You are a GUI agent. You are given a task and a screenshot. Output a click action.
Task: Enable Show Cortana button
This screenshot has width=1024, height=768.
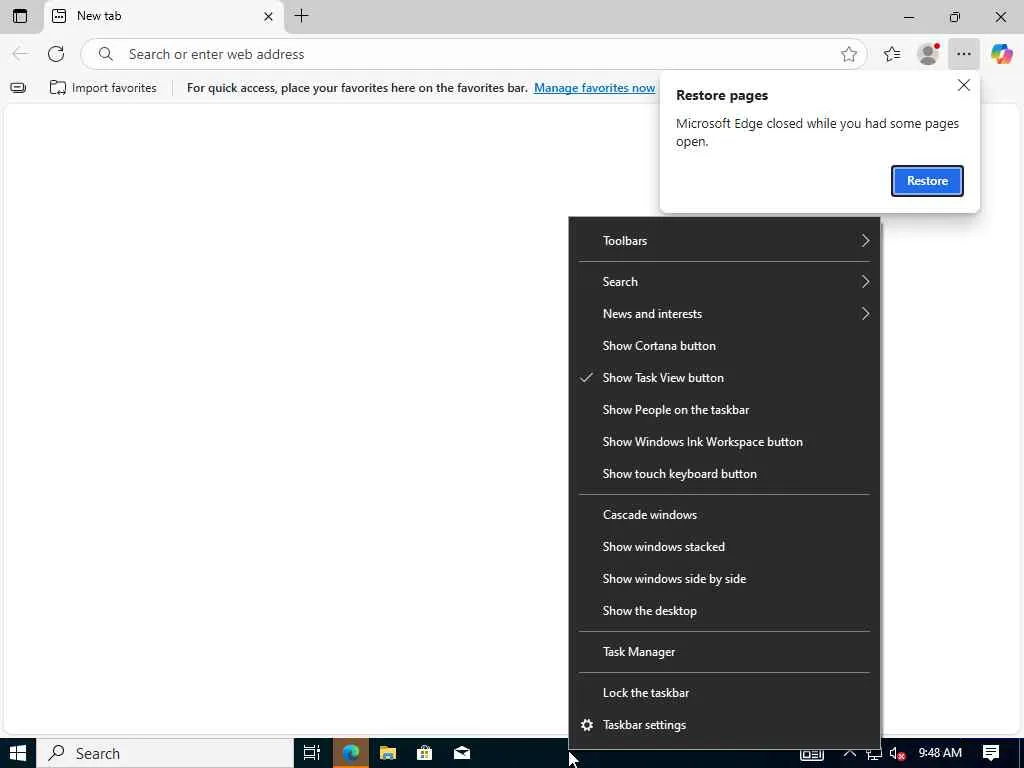(x=724, y=345)
